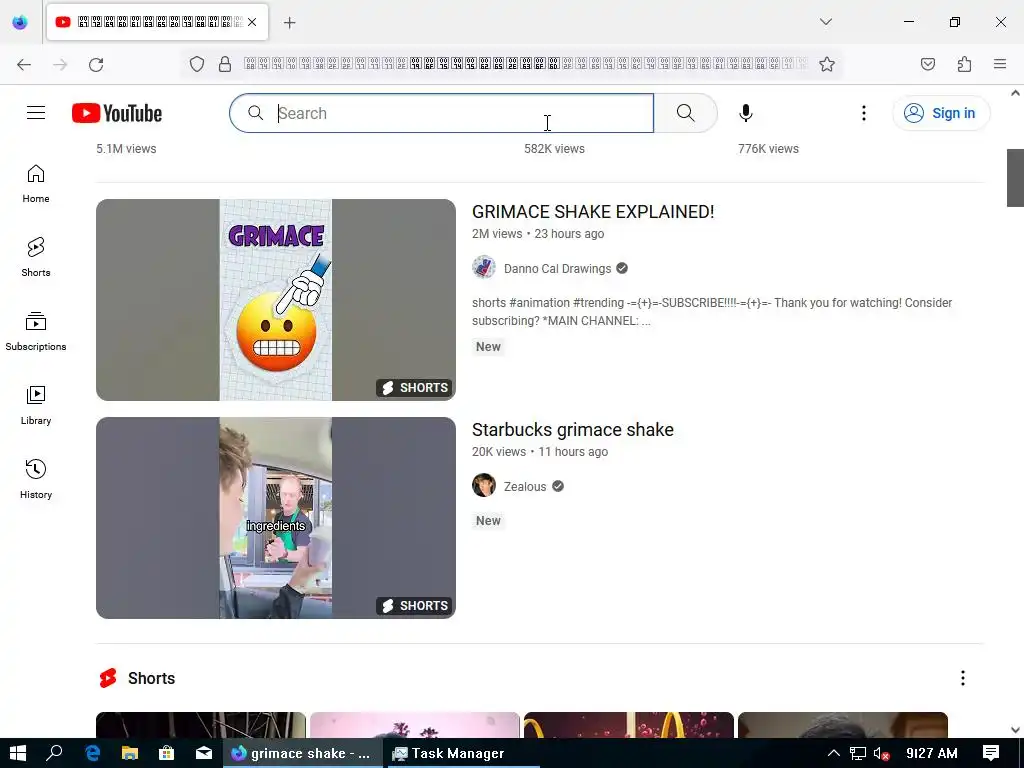
Task: Click the taskbar clock
Action: 932,753
